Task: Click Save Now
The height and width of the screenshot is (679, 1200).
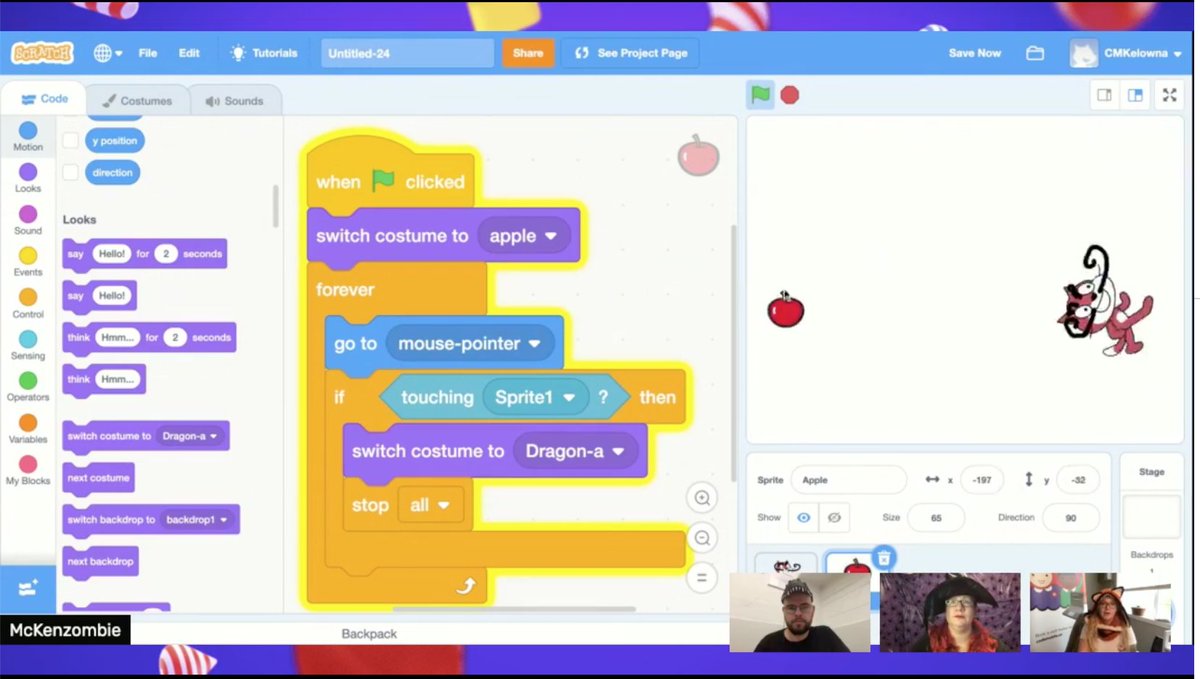Action: coord(975,53)
